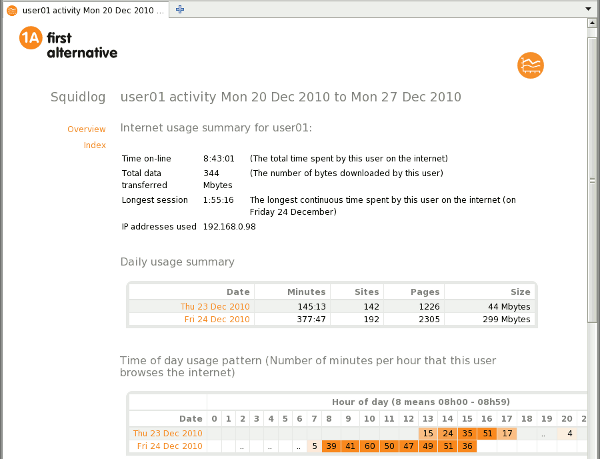
Task: Click the vertical scrollbar thumb
Action: click(x=592, y=180)
